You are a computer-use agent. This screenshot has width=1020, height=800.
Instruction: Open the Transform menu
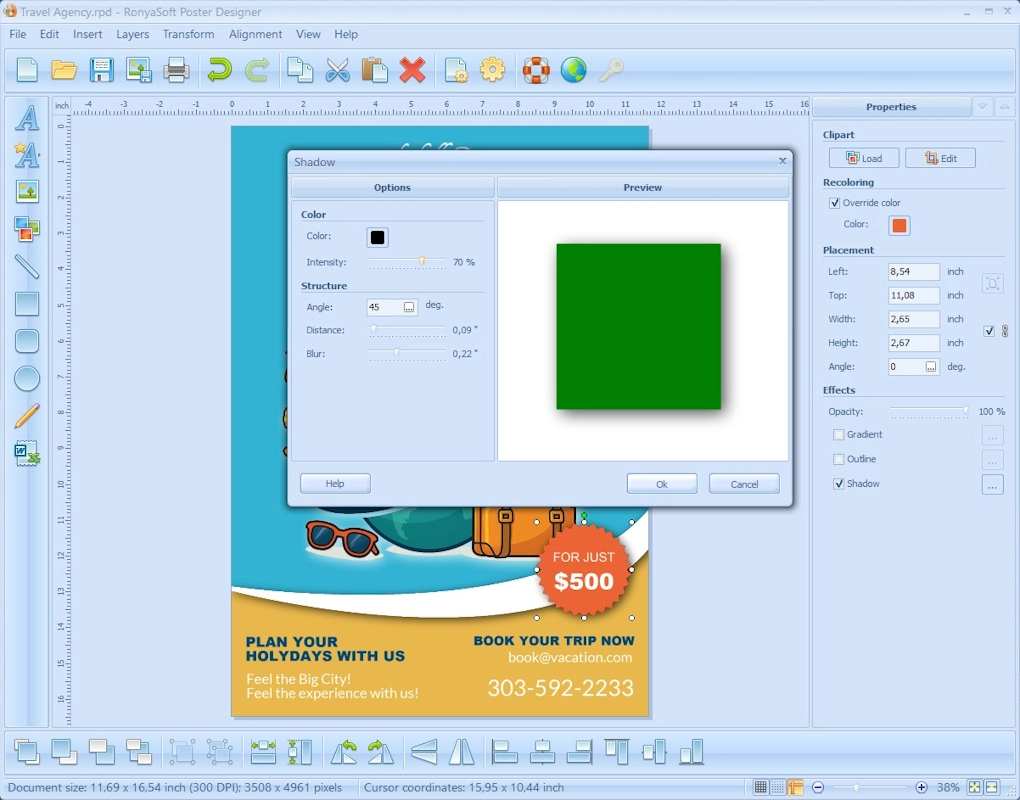(188, 34)
